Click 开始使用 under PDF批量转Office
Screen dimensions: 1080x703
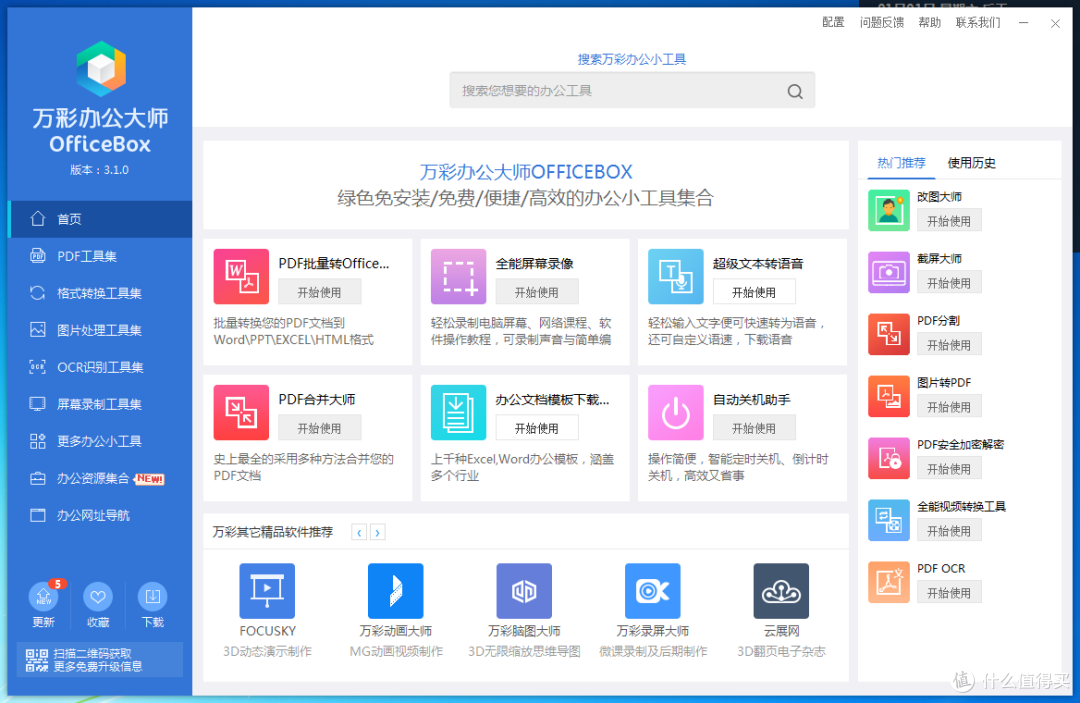pyautogui.click(x=319, y=292)
